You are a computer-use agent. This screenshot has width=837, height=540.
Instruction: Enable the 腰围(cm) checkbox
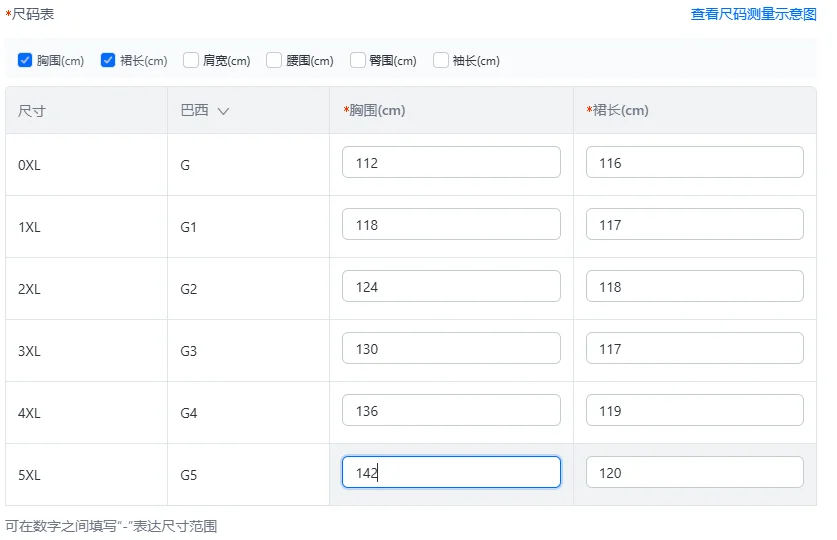click(x=274, y=61)
